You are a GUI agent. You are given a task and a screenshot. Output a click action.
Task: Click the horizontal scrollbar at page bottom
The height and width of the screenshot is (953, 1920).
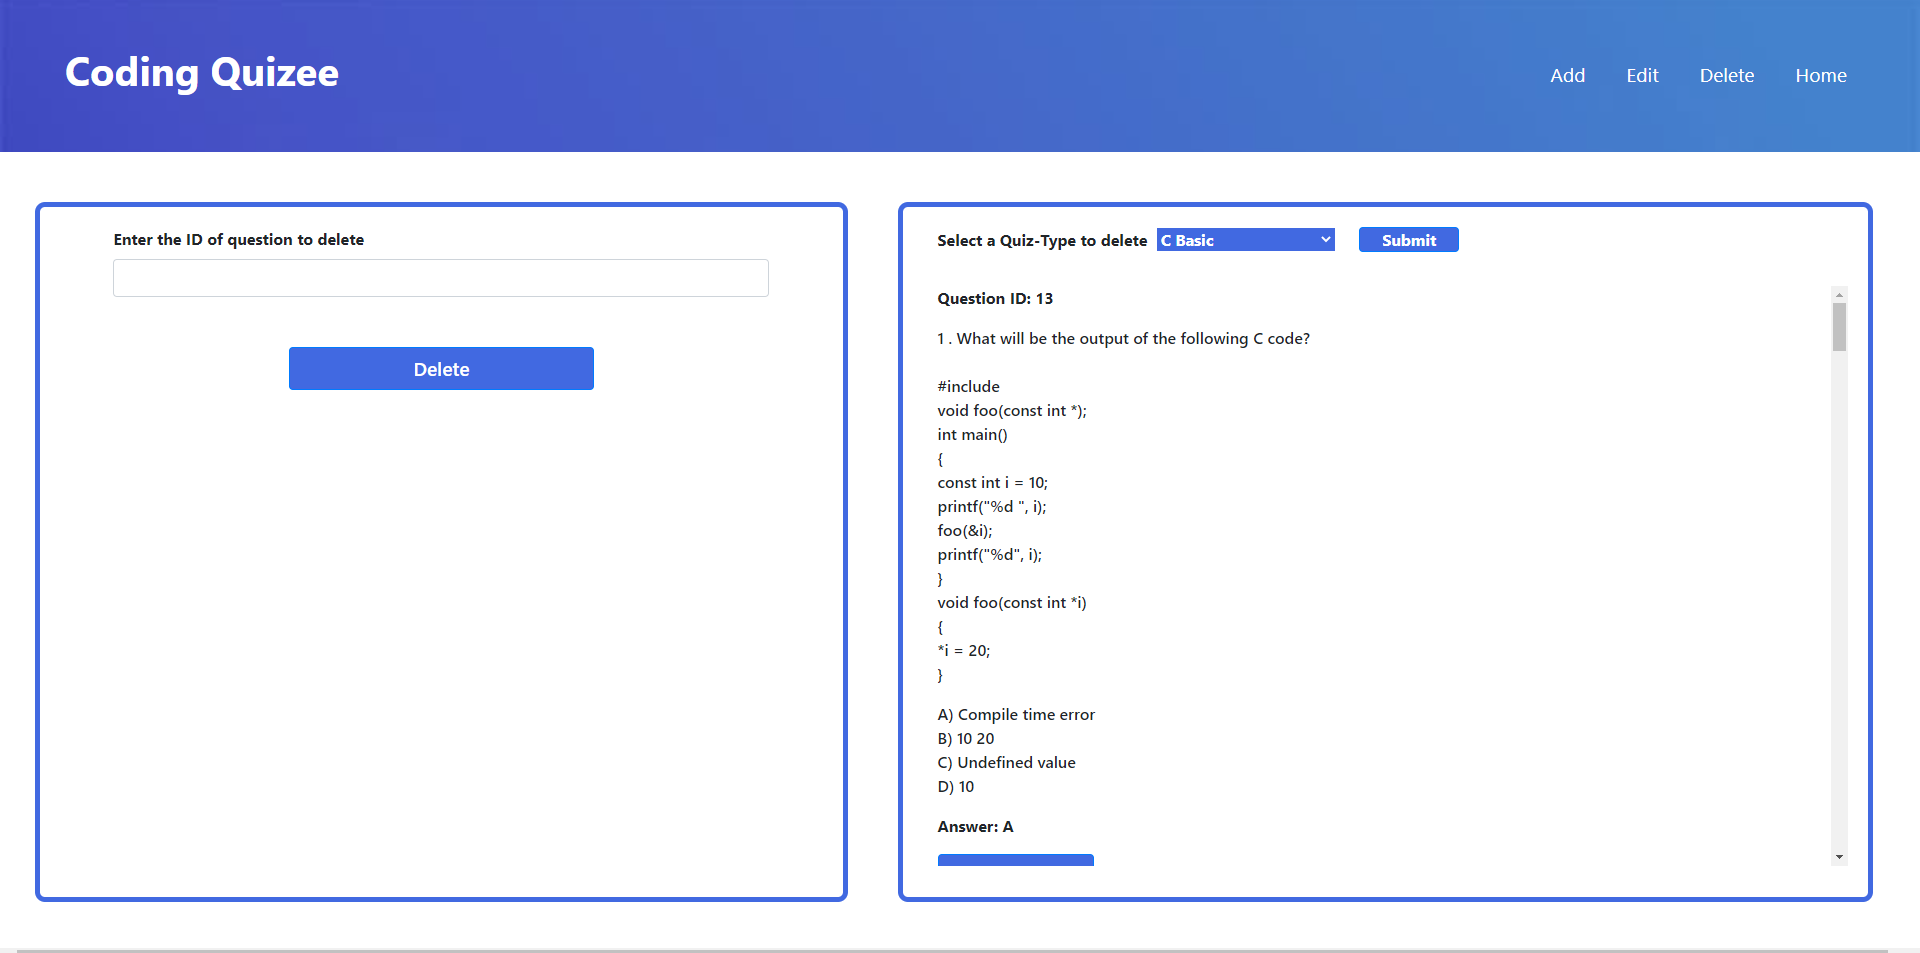point(960,948)
